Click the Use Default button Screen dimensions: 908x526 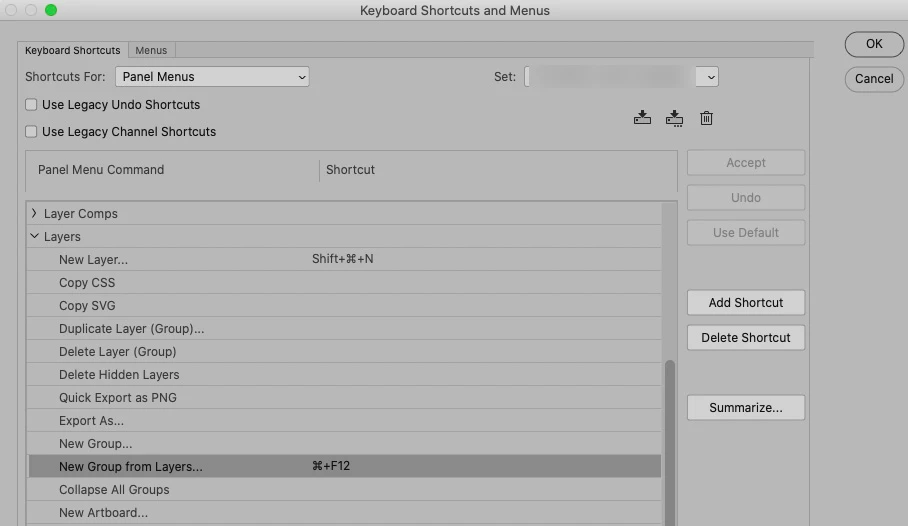pos(746,232)
